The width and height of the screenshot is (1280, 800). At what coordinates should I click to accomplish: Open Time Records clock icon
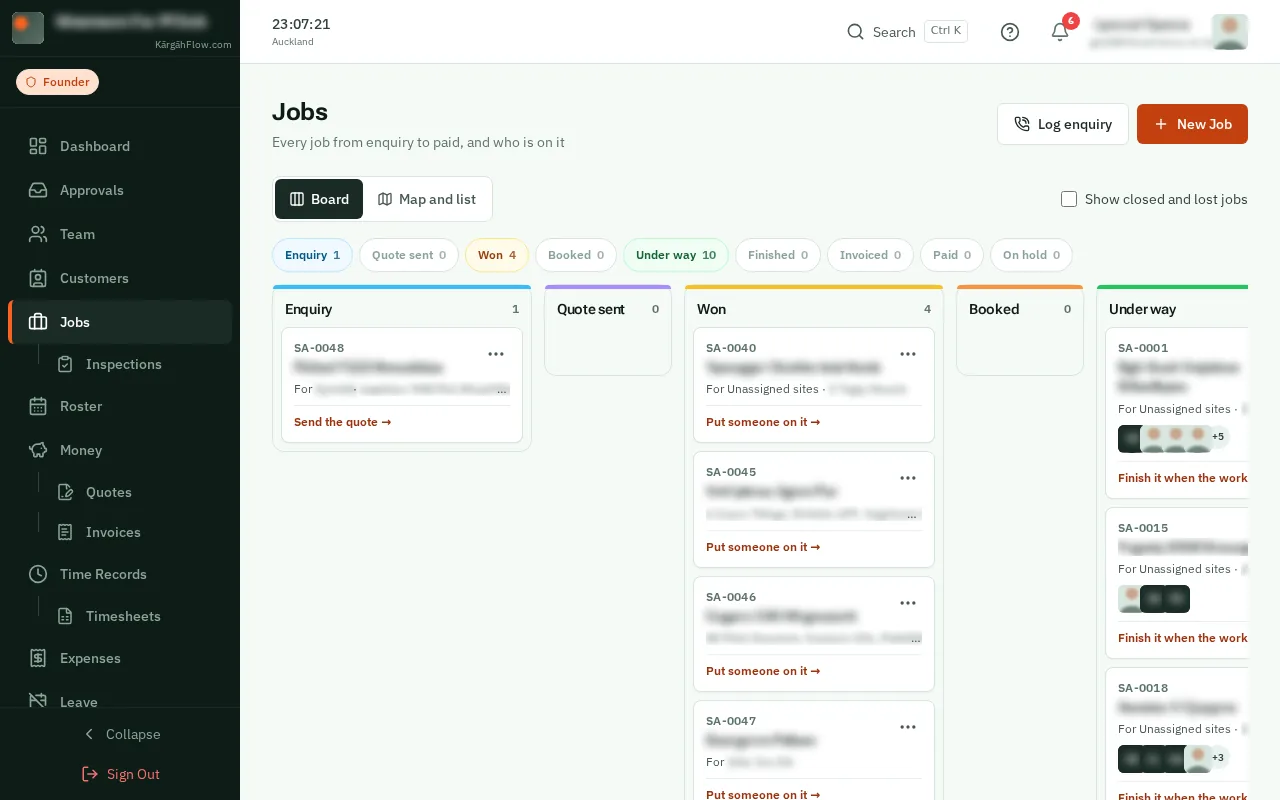click(38, 574)
